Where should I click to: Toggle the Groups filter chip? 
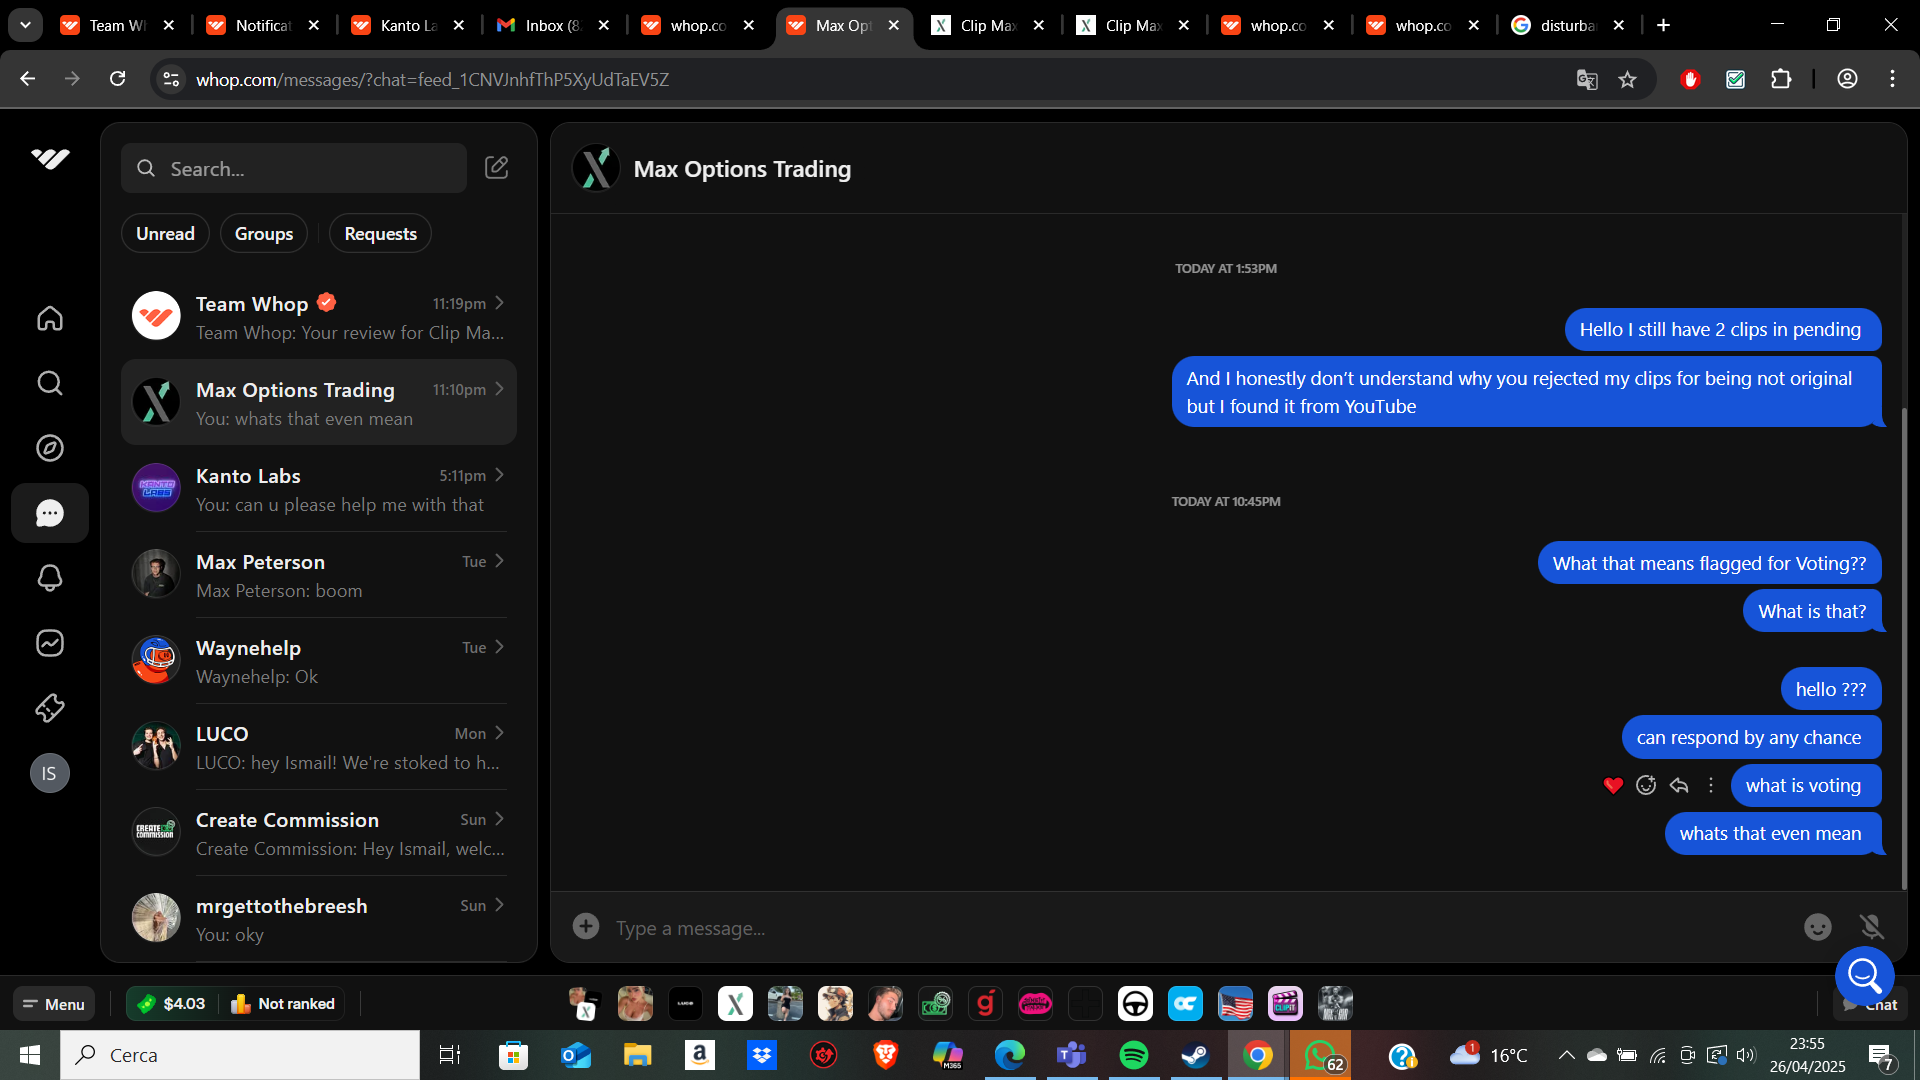click(264, 233)
